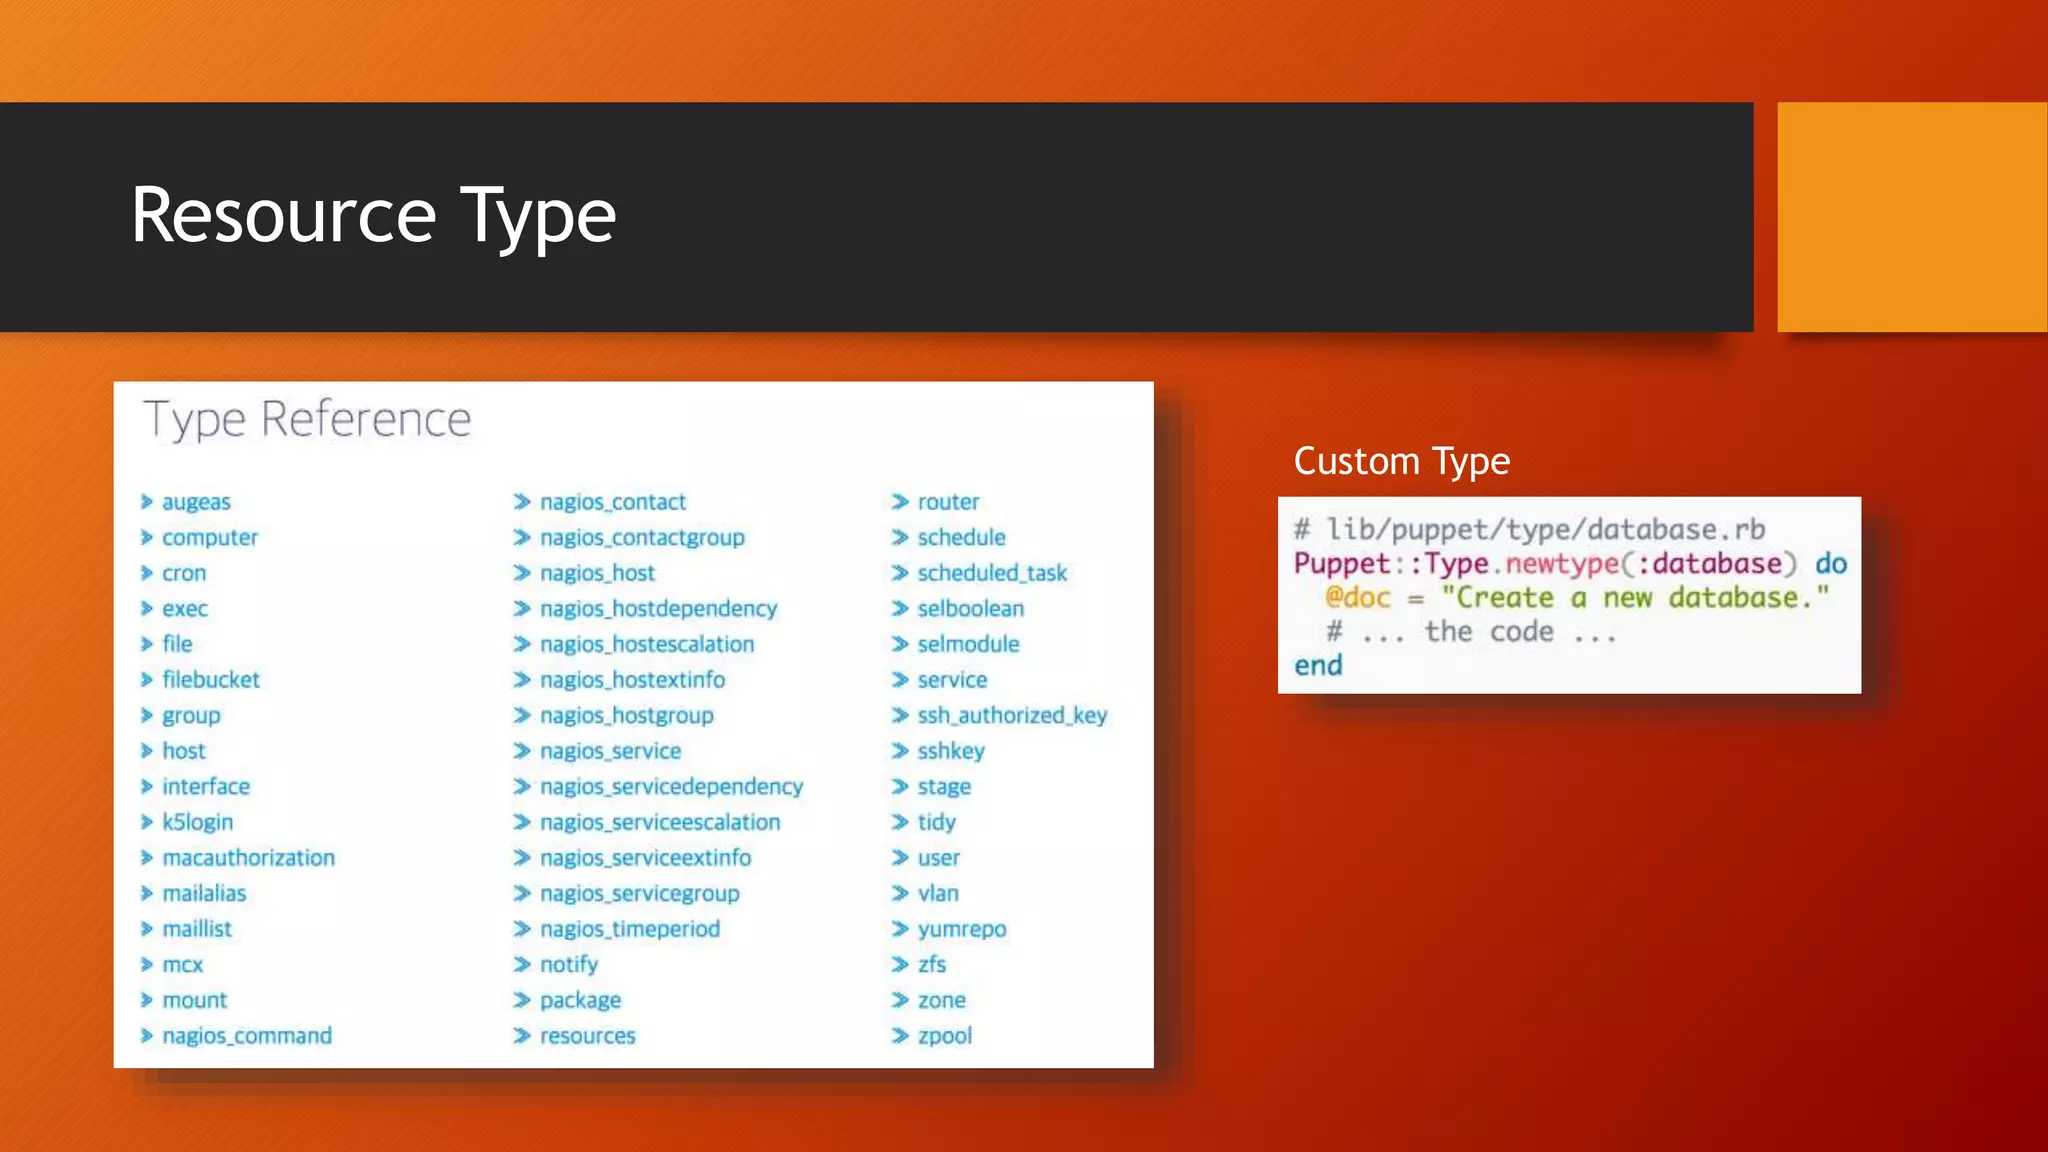Click the orange square beside title

(x=1911, y=217)
